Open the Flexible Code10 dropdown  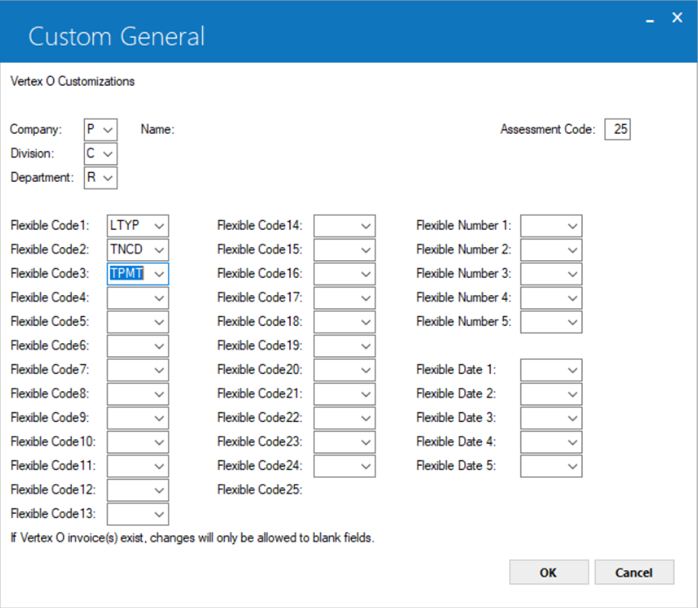coord(138,442)
